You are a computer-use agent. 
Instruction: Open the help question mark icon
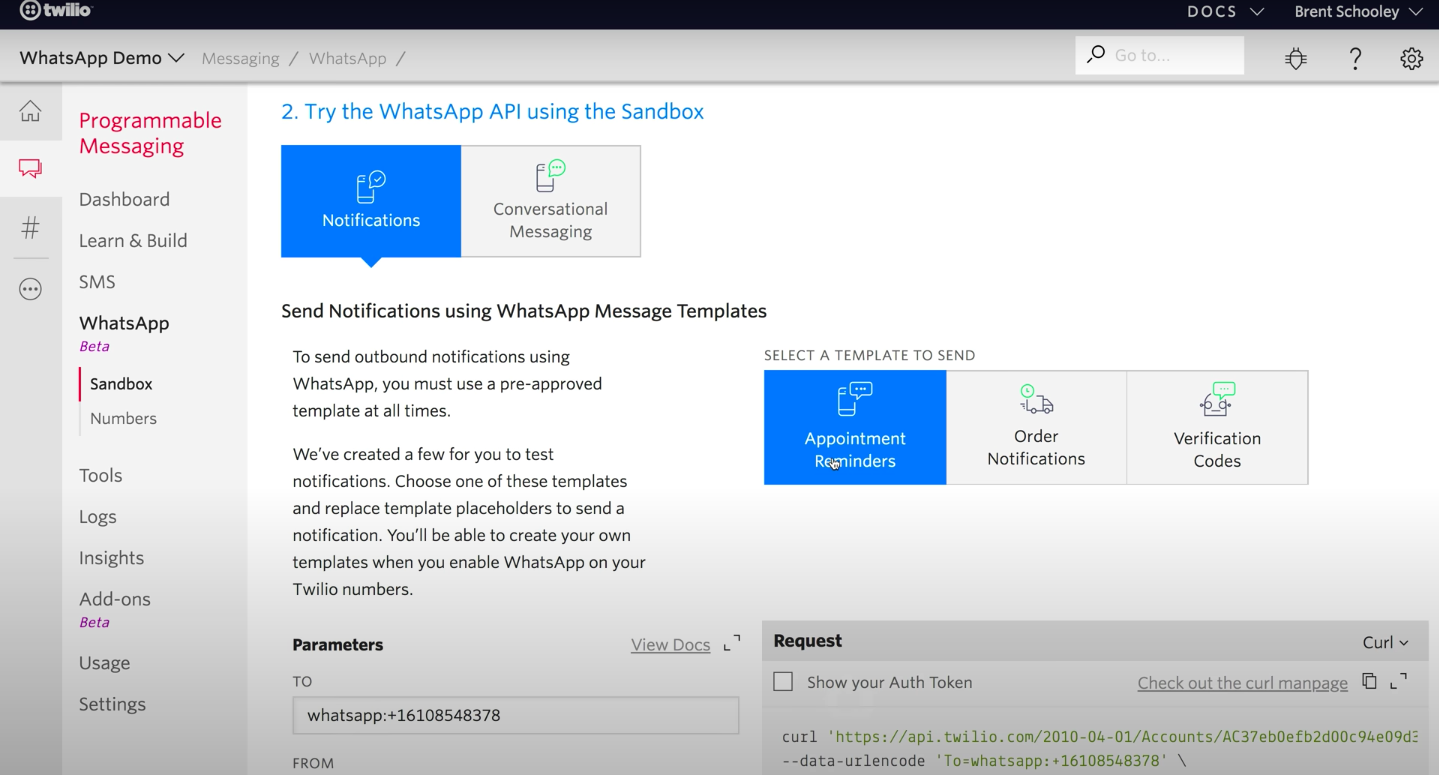[x=1355, y=59]
